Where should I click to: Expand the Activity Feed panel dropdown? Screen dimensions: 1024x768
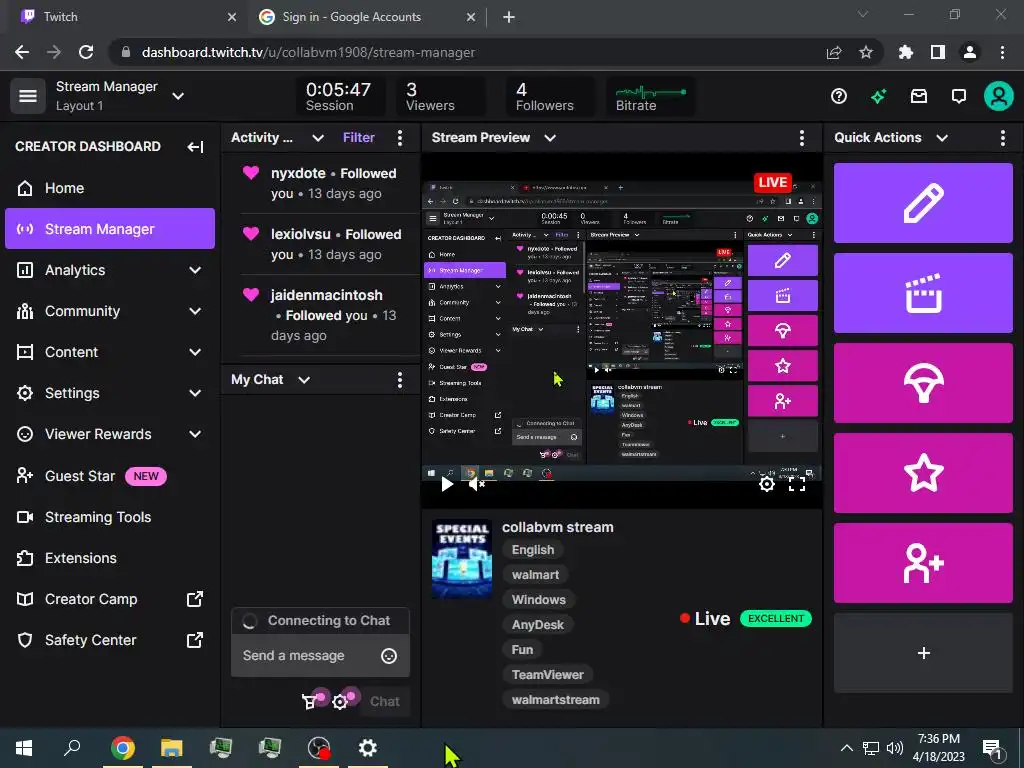click(318, 138)
